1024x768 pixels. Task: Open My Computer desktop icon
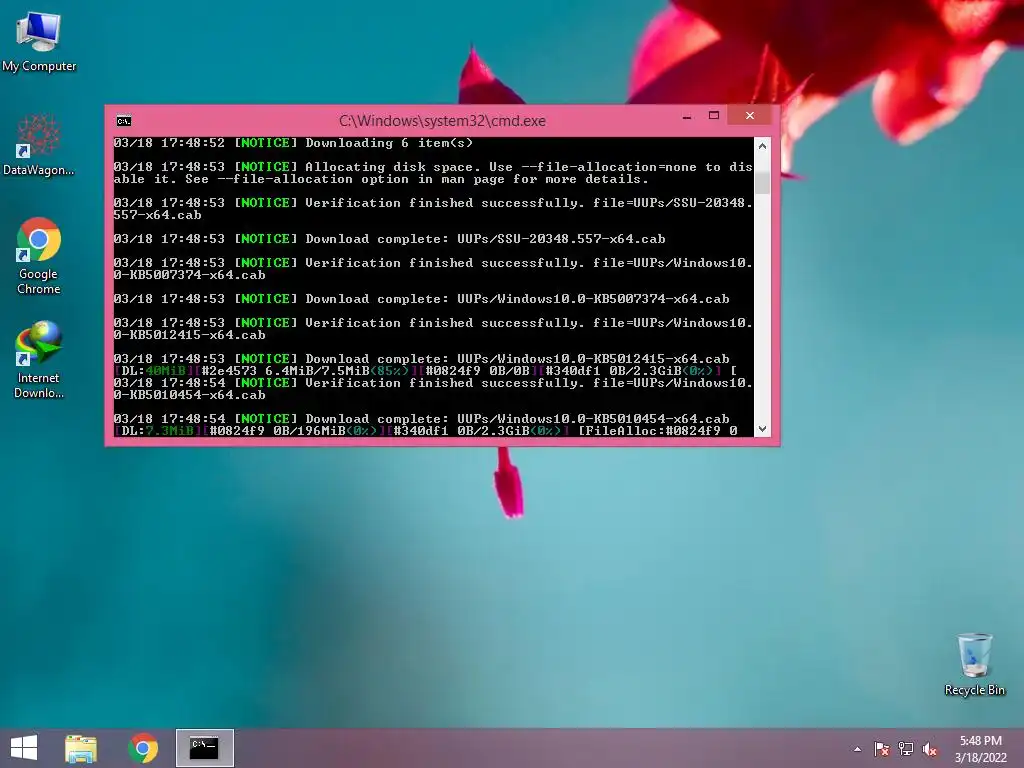coord(39,42)
